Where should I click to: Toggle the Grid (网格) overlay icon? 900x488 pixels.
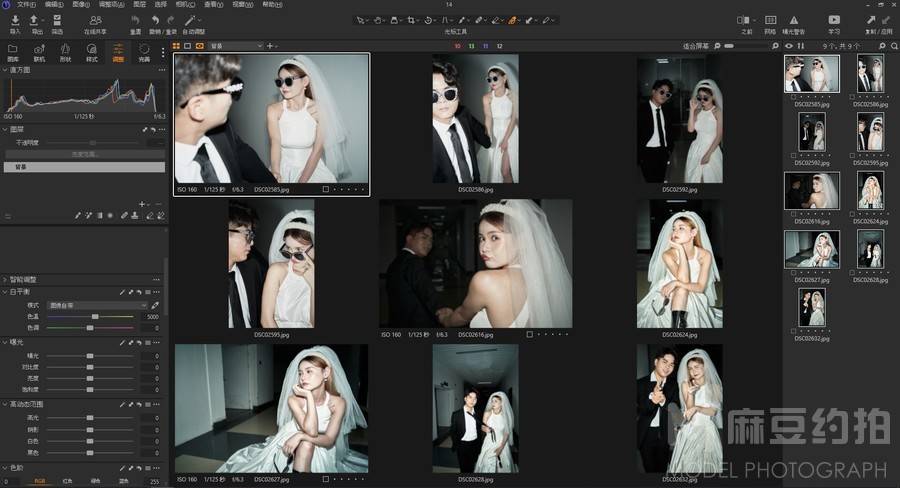(770, 21)
